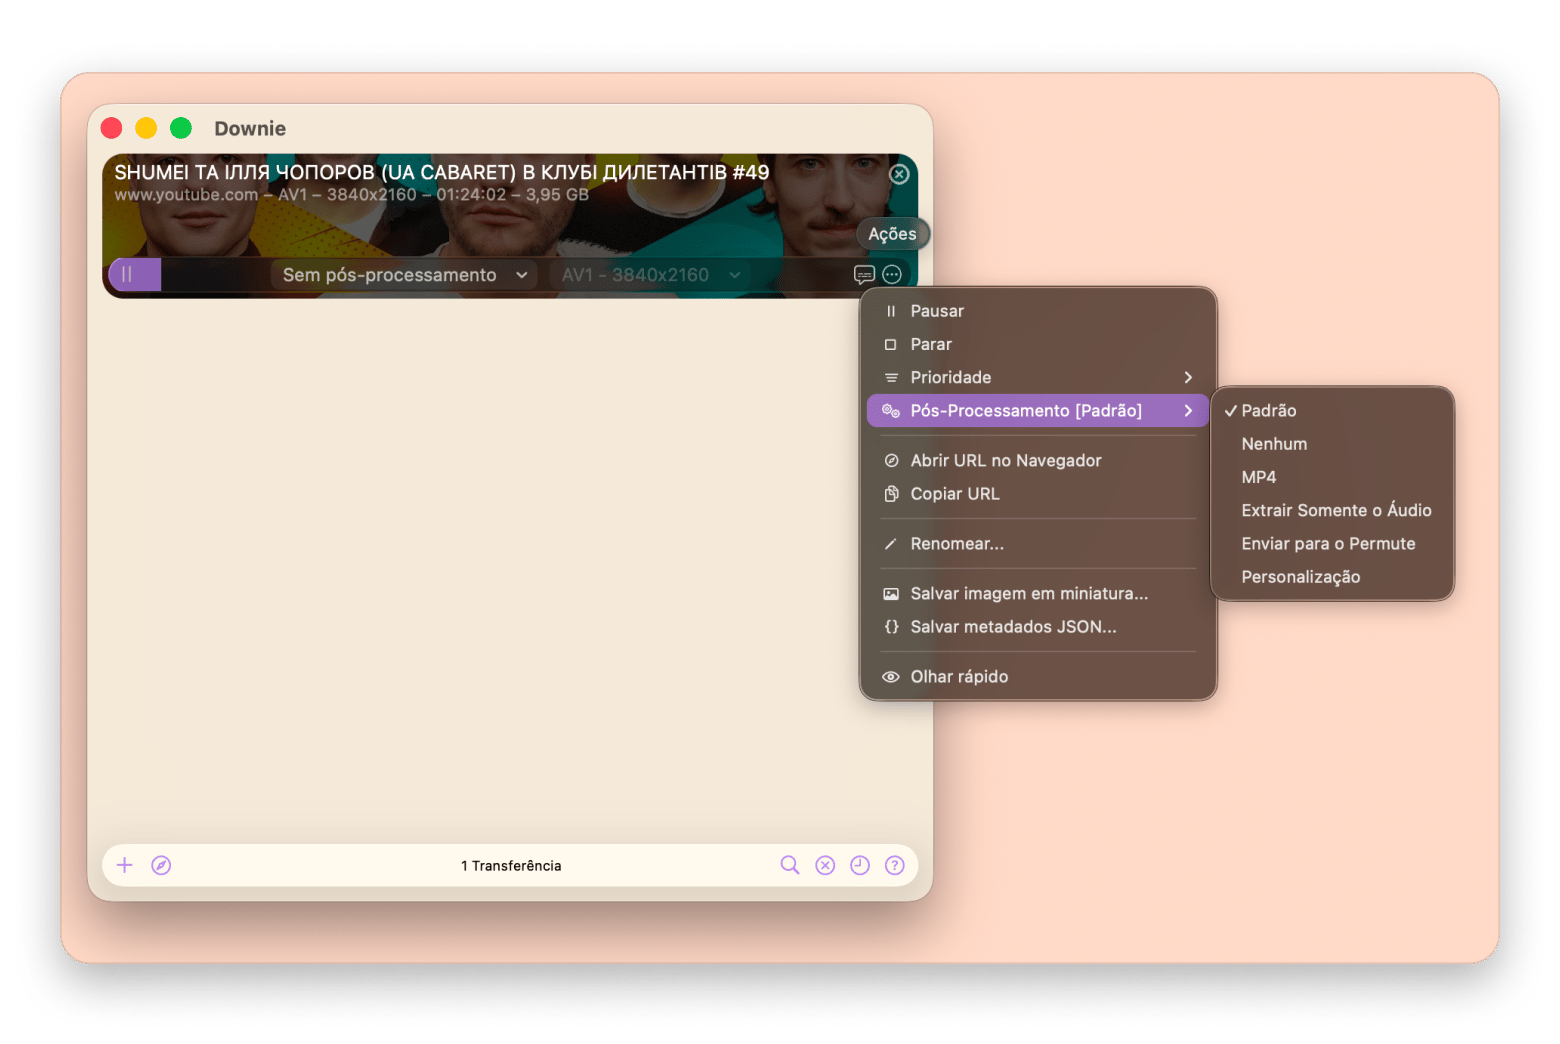1560x1044 pixels.
Task: Click the compass icon beside Abrir URL
Action: coord(890,461)
